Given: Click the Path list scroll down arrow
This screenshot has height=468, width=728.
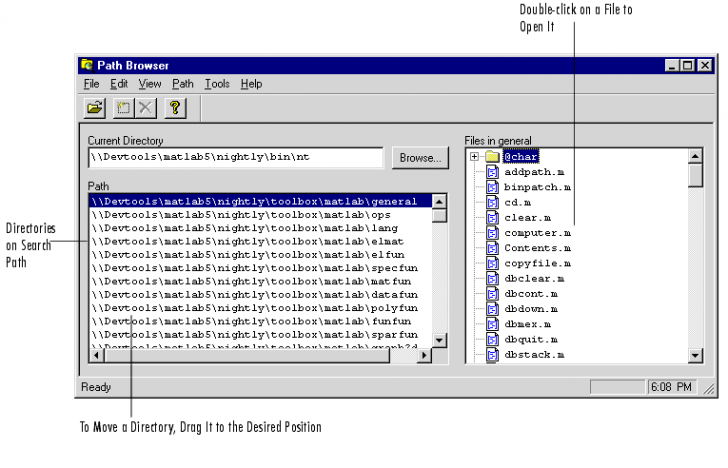Looking at the screenshot, I should tap(439, 340).
